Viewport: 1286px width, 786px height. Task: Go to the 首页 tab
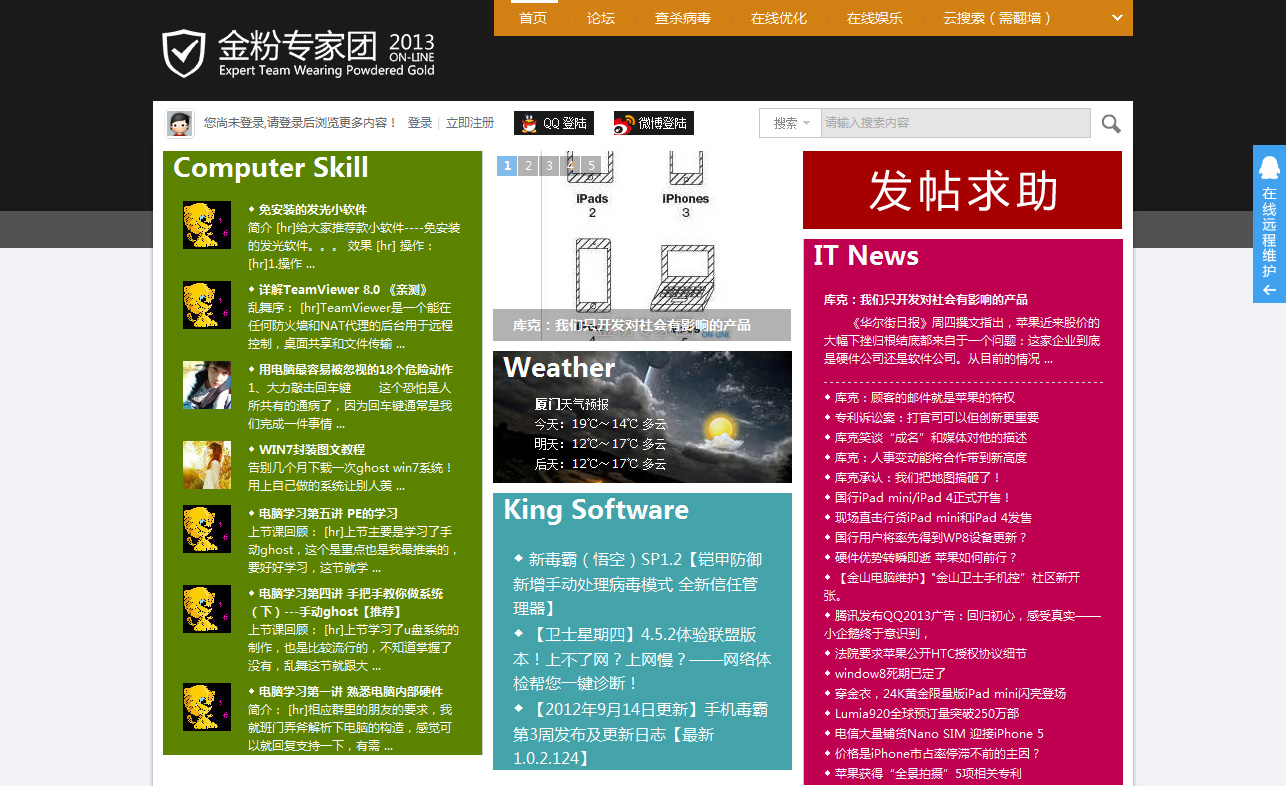coord(533,18)
